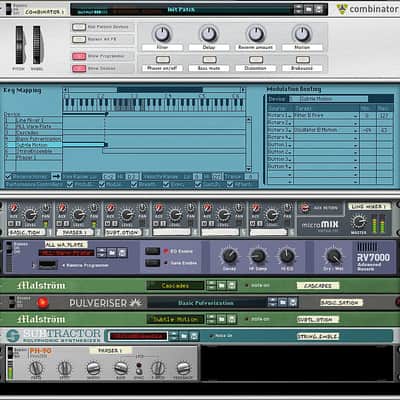
Task: Click the PH-90 Phaser Feedback knob
Action: click(183, 368)
